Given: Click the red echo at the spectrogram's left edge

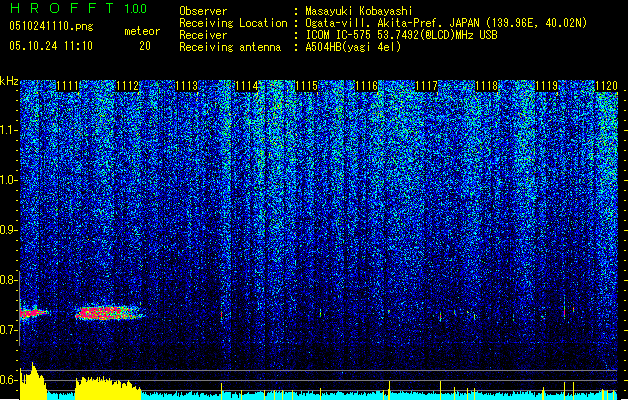Looking at the screenshot, I should point(34,312).
